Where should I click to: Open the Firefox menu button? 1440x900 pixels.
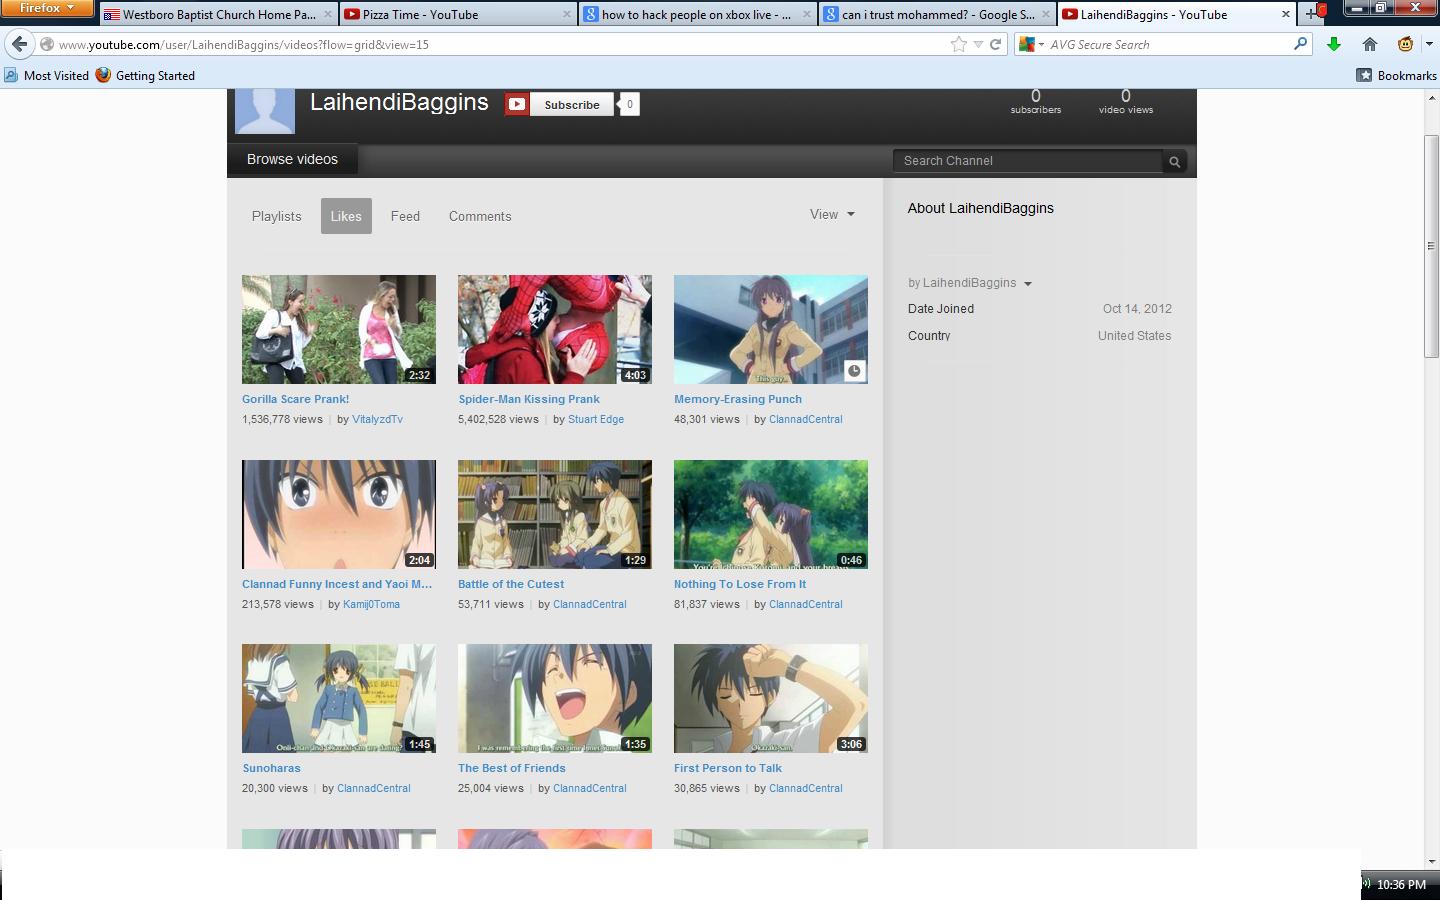click(x=47, y=8)
